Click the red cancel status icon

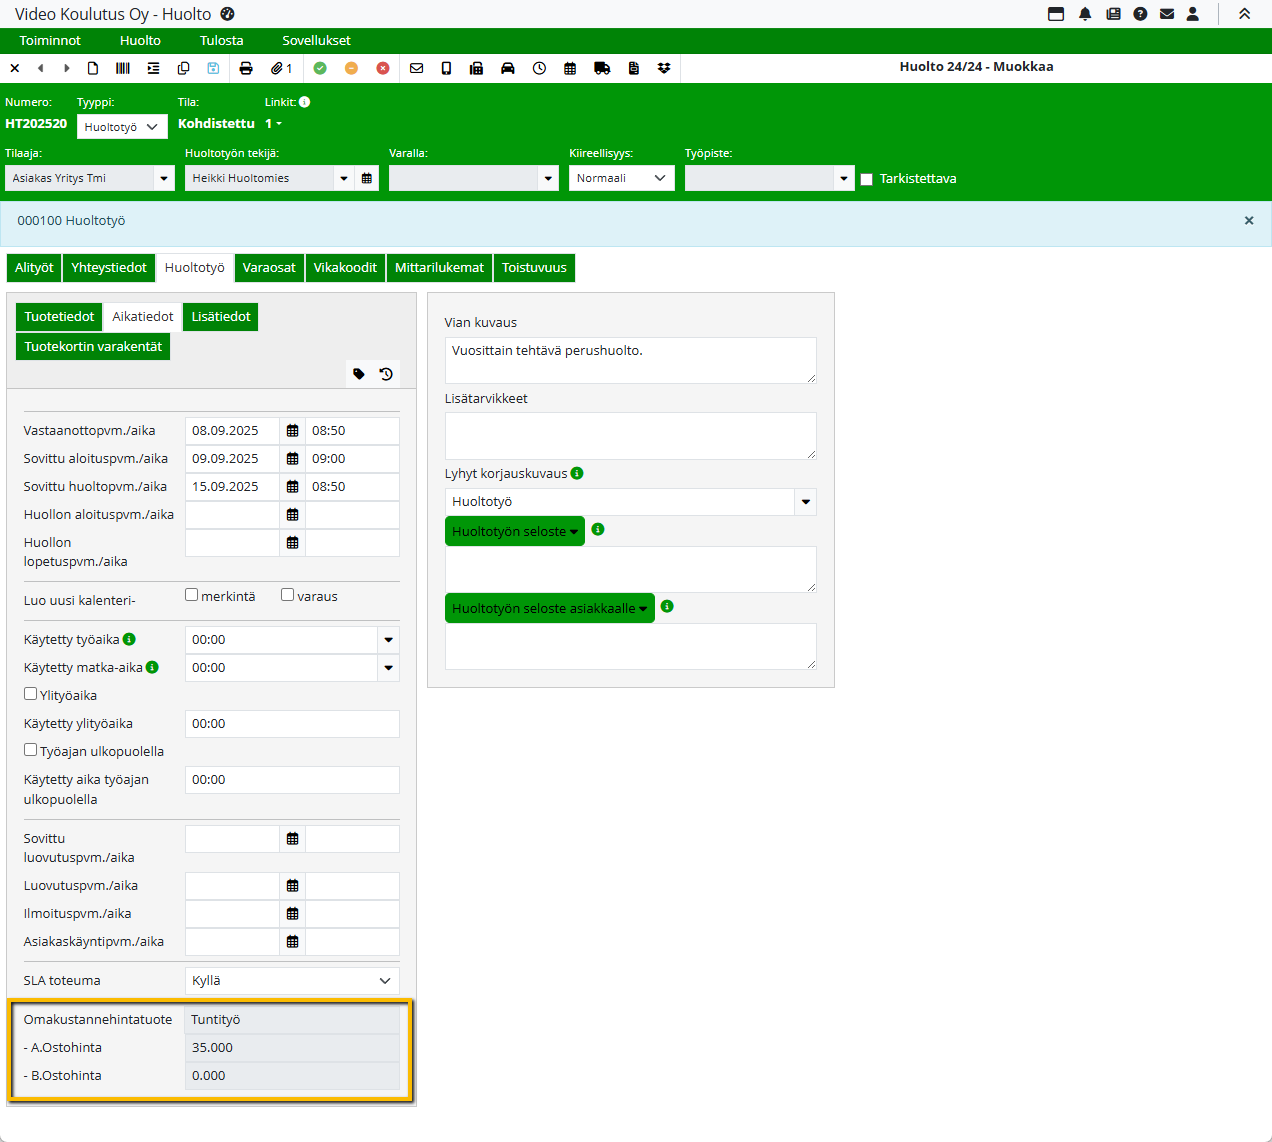click(383, 68)
